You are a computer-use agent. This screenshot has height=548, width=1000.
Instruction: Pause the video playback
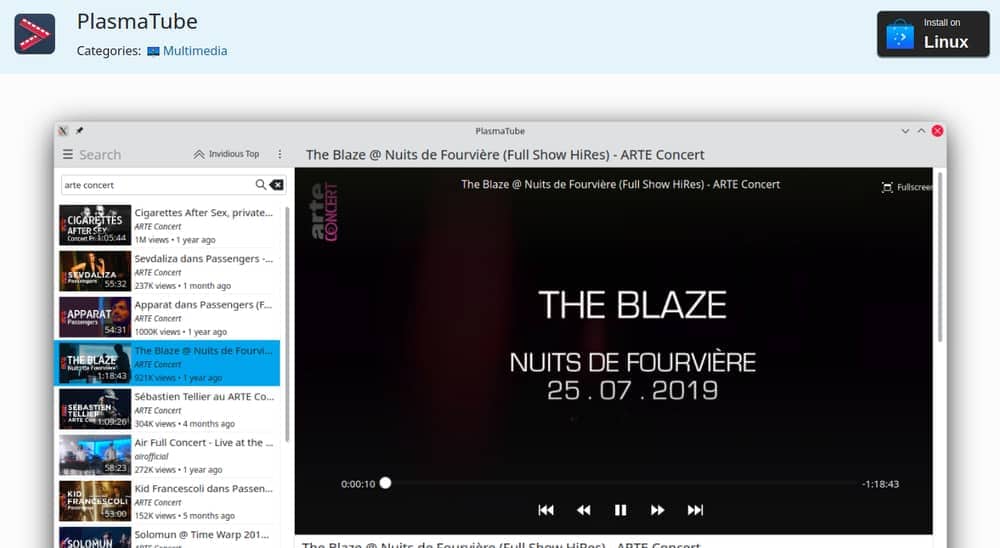tap(620, 510)
